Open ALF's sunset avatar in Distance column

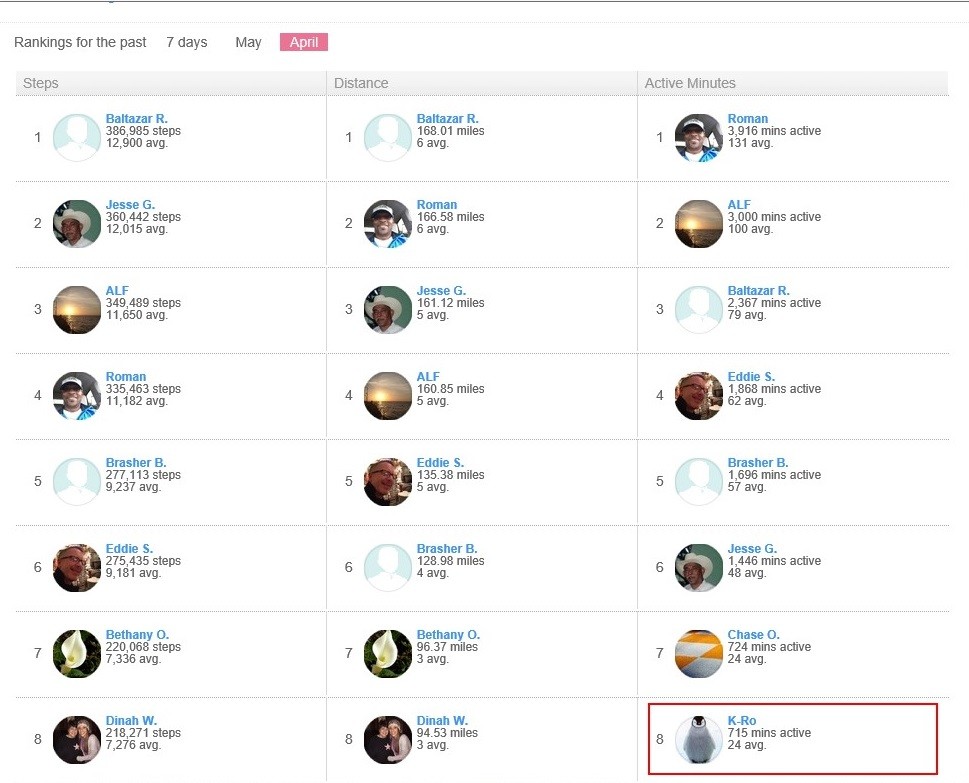pyautogui.click(x=388, y=396)
